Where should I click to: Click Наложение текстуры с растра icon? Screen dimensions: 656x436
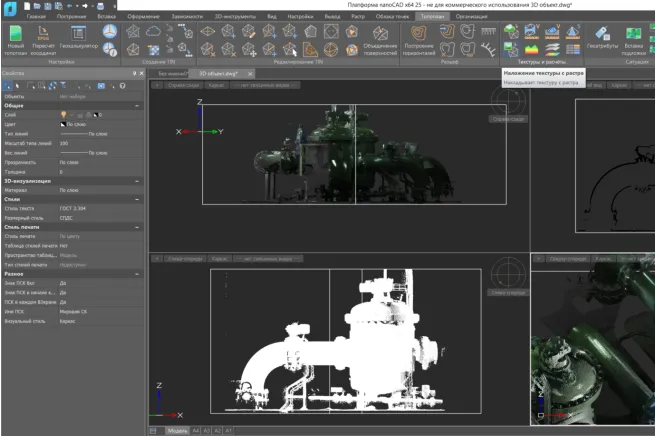tap(511, 49)
